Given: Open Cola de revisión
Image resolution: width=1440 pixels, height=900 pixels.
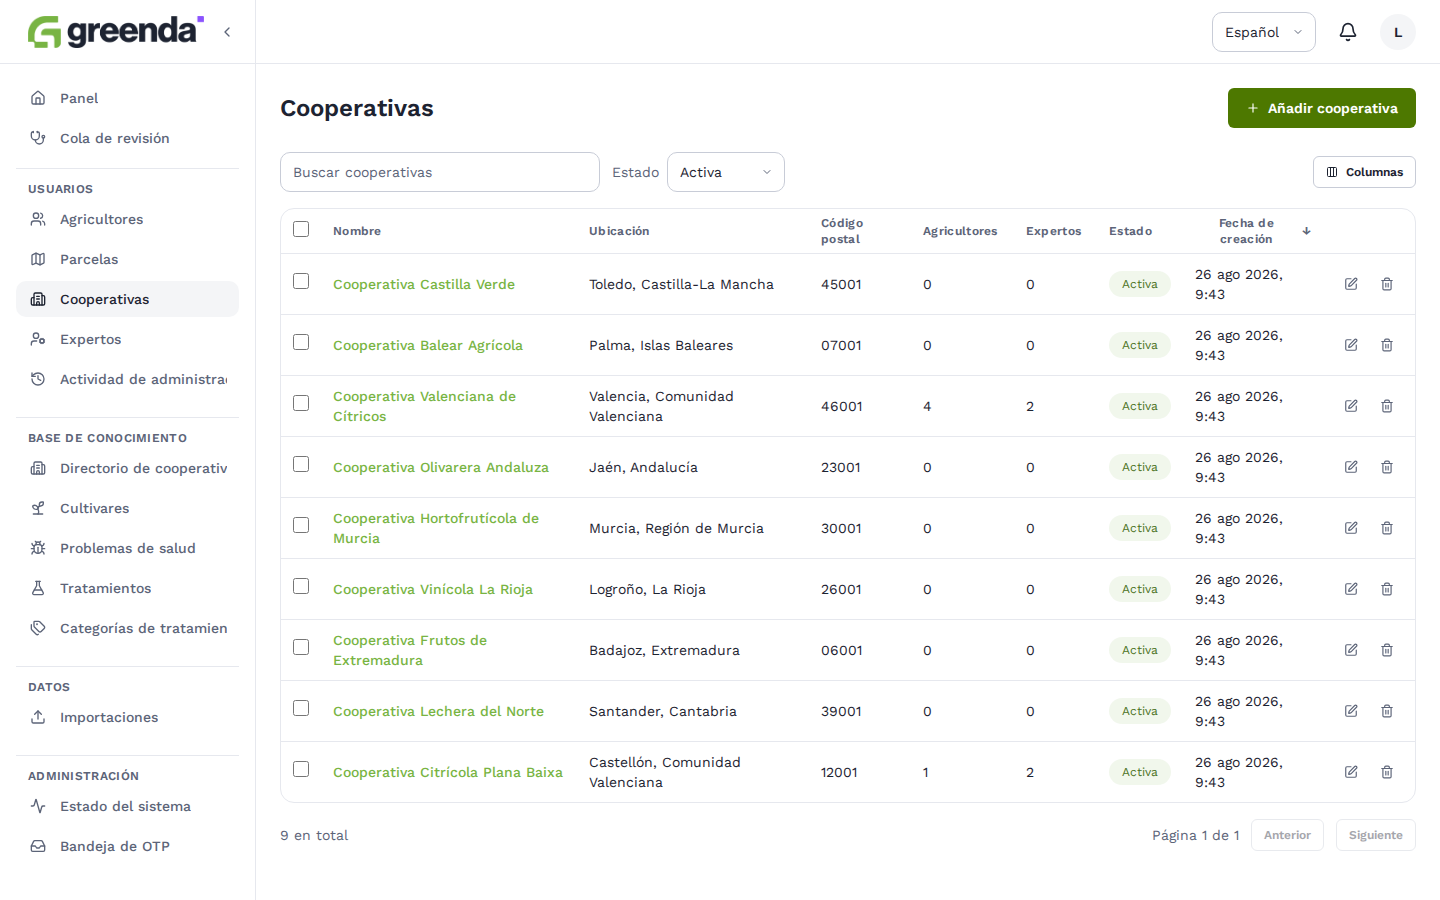Looking at the screenshot, I should pyautogui.click(x=127, y=138).
